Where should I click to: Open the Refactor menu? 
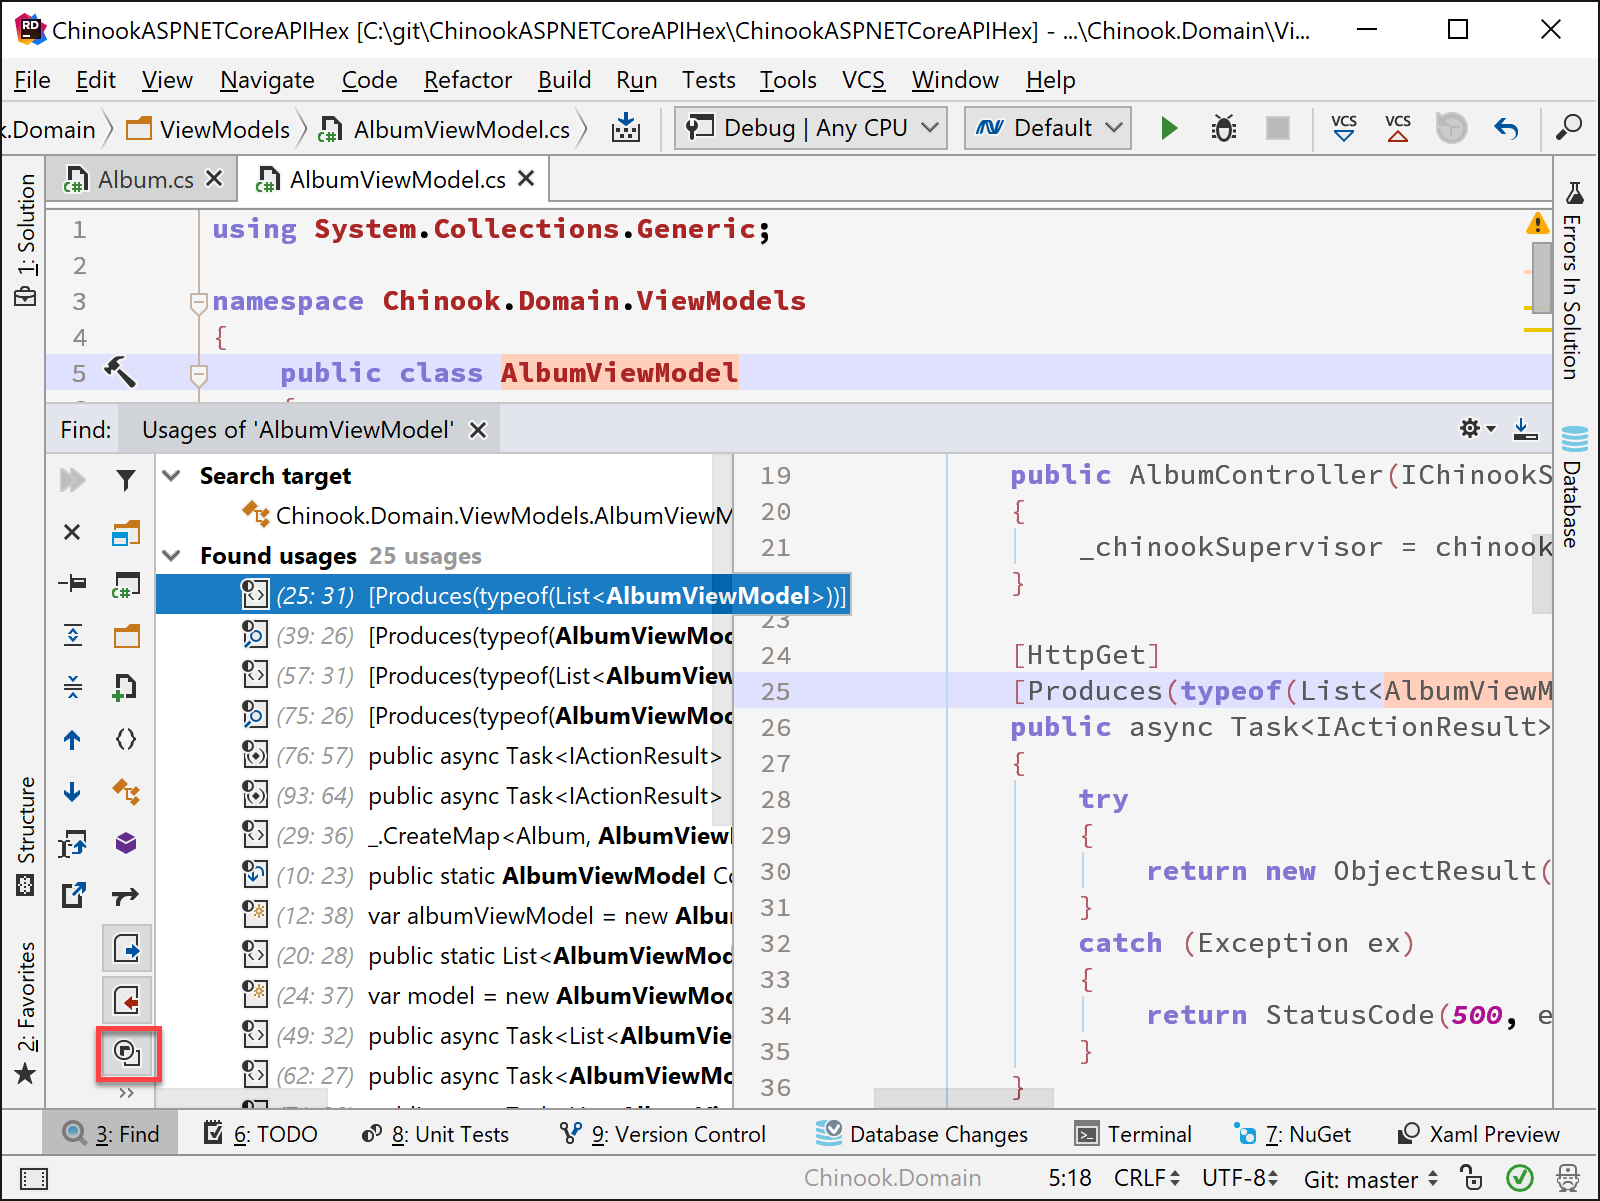467,80
